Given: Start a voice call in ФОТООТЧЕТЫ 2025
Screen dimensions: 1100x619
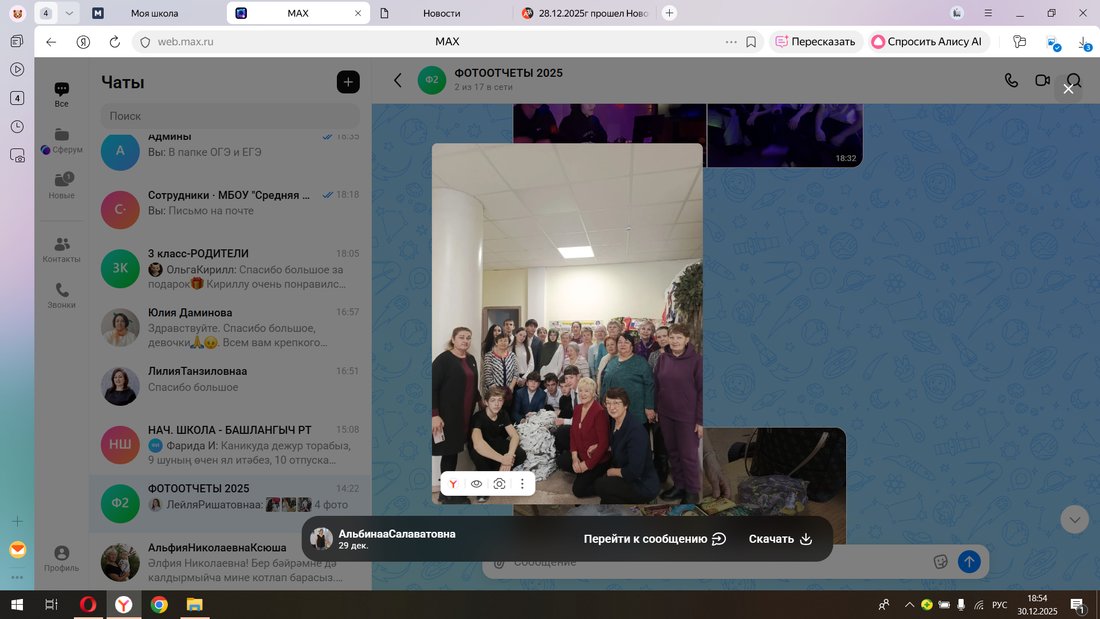Looking at the screenshot, I should coord(1011,80).
